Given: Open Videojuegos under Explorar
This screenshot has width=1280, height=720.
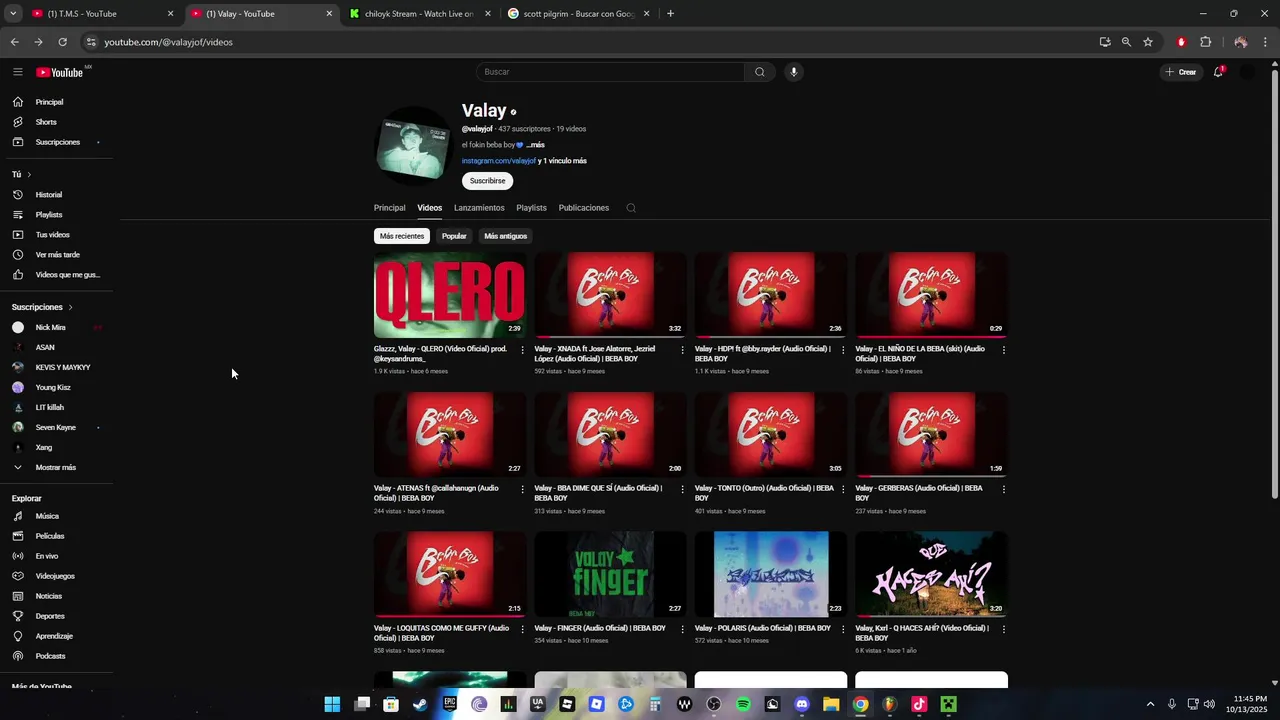Looking at the screenshot, I should coord(56,576).
